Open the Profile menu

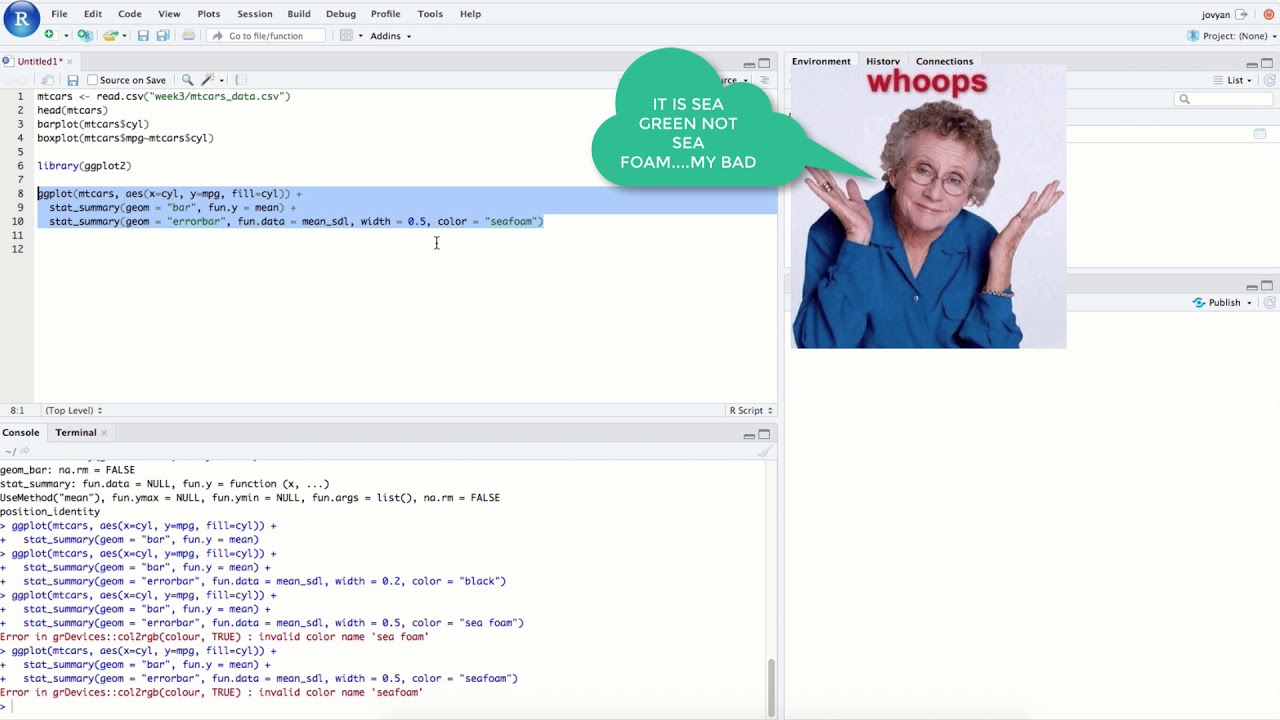pyautogui.click(x=386, y=14)
